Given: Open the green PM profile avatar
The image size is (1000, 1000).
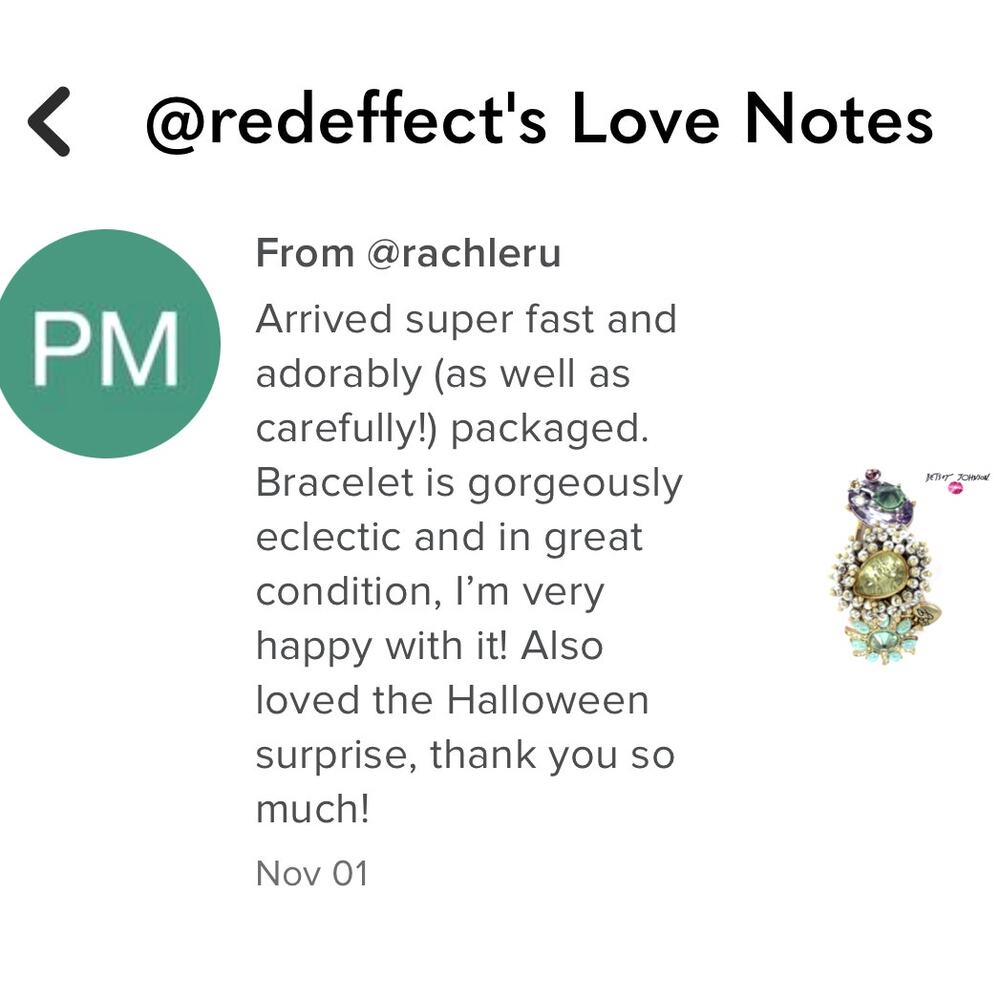Looking at the screenshot, I should (106, 344).
